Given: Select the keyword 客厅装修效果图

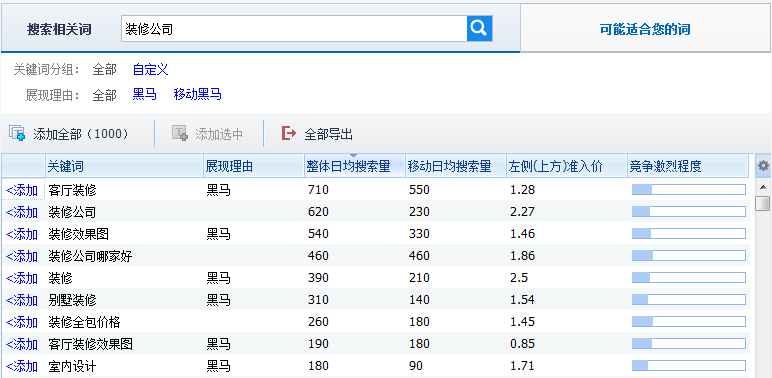Looking at the screenshot, I should pos(91,344).
